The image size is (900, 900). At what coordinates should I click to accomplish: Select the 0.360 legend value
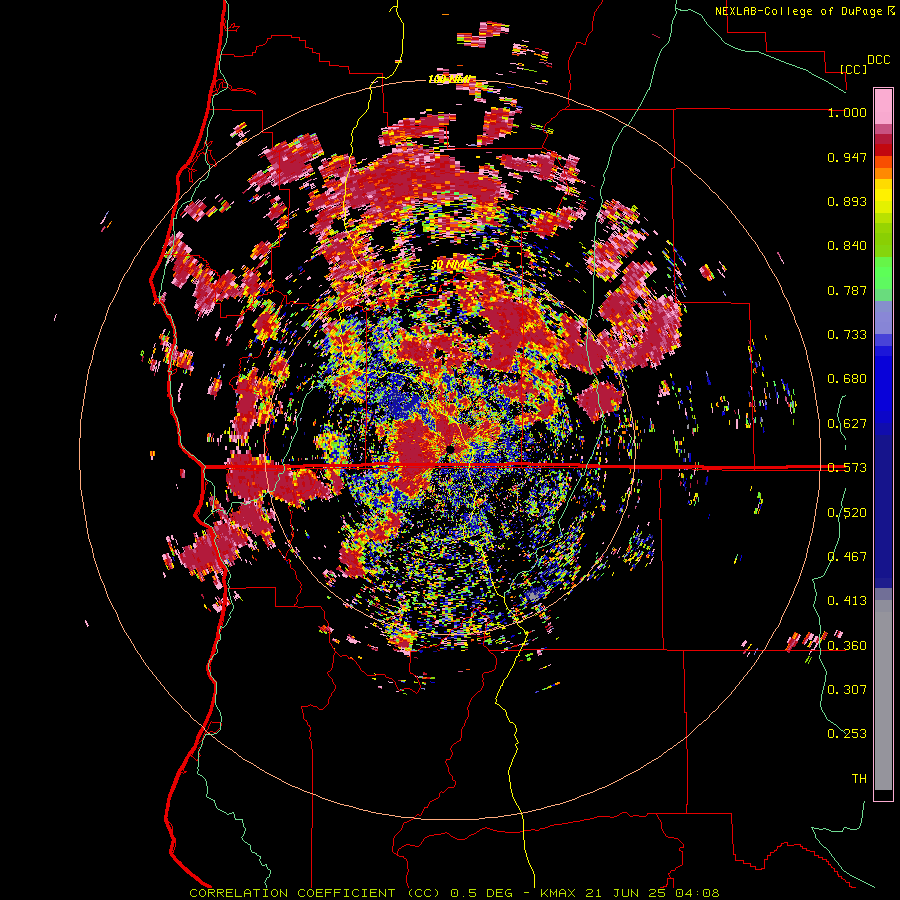pos(847,646)
